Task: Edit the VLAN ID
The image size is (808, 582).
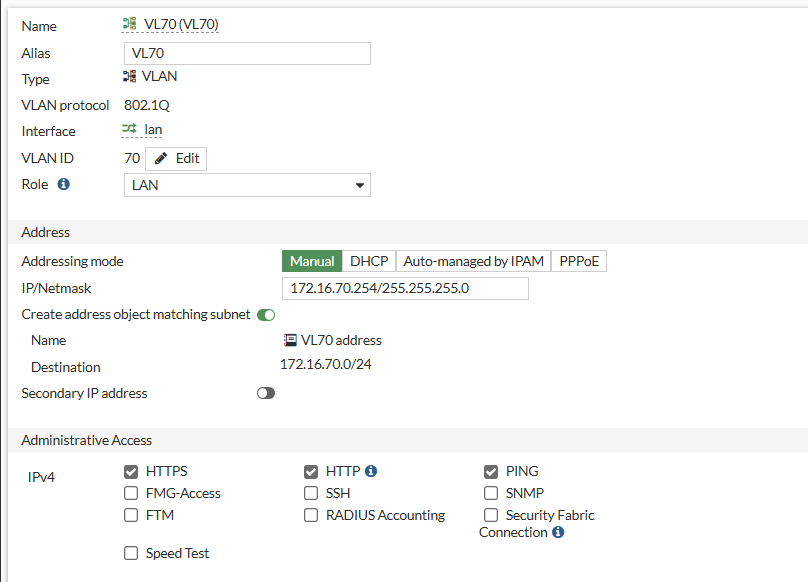Action: [x=176, y=158]
